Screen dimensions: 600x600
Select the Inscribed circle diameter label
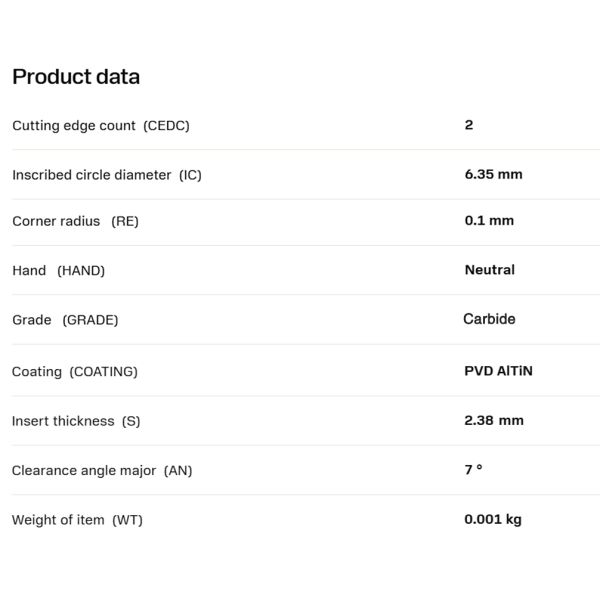pyautogui.click(x=91, y=175)
